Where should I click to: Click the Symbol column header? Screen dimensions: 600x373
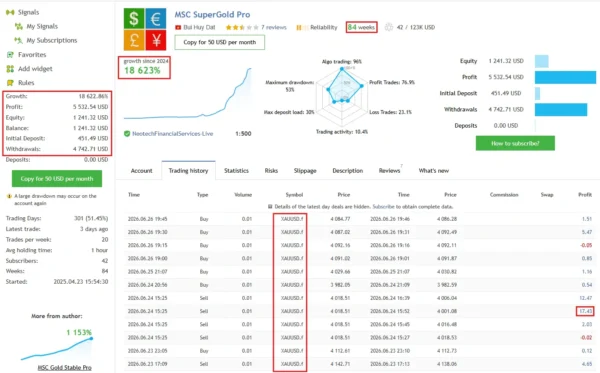click(294, 195)
